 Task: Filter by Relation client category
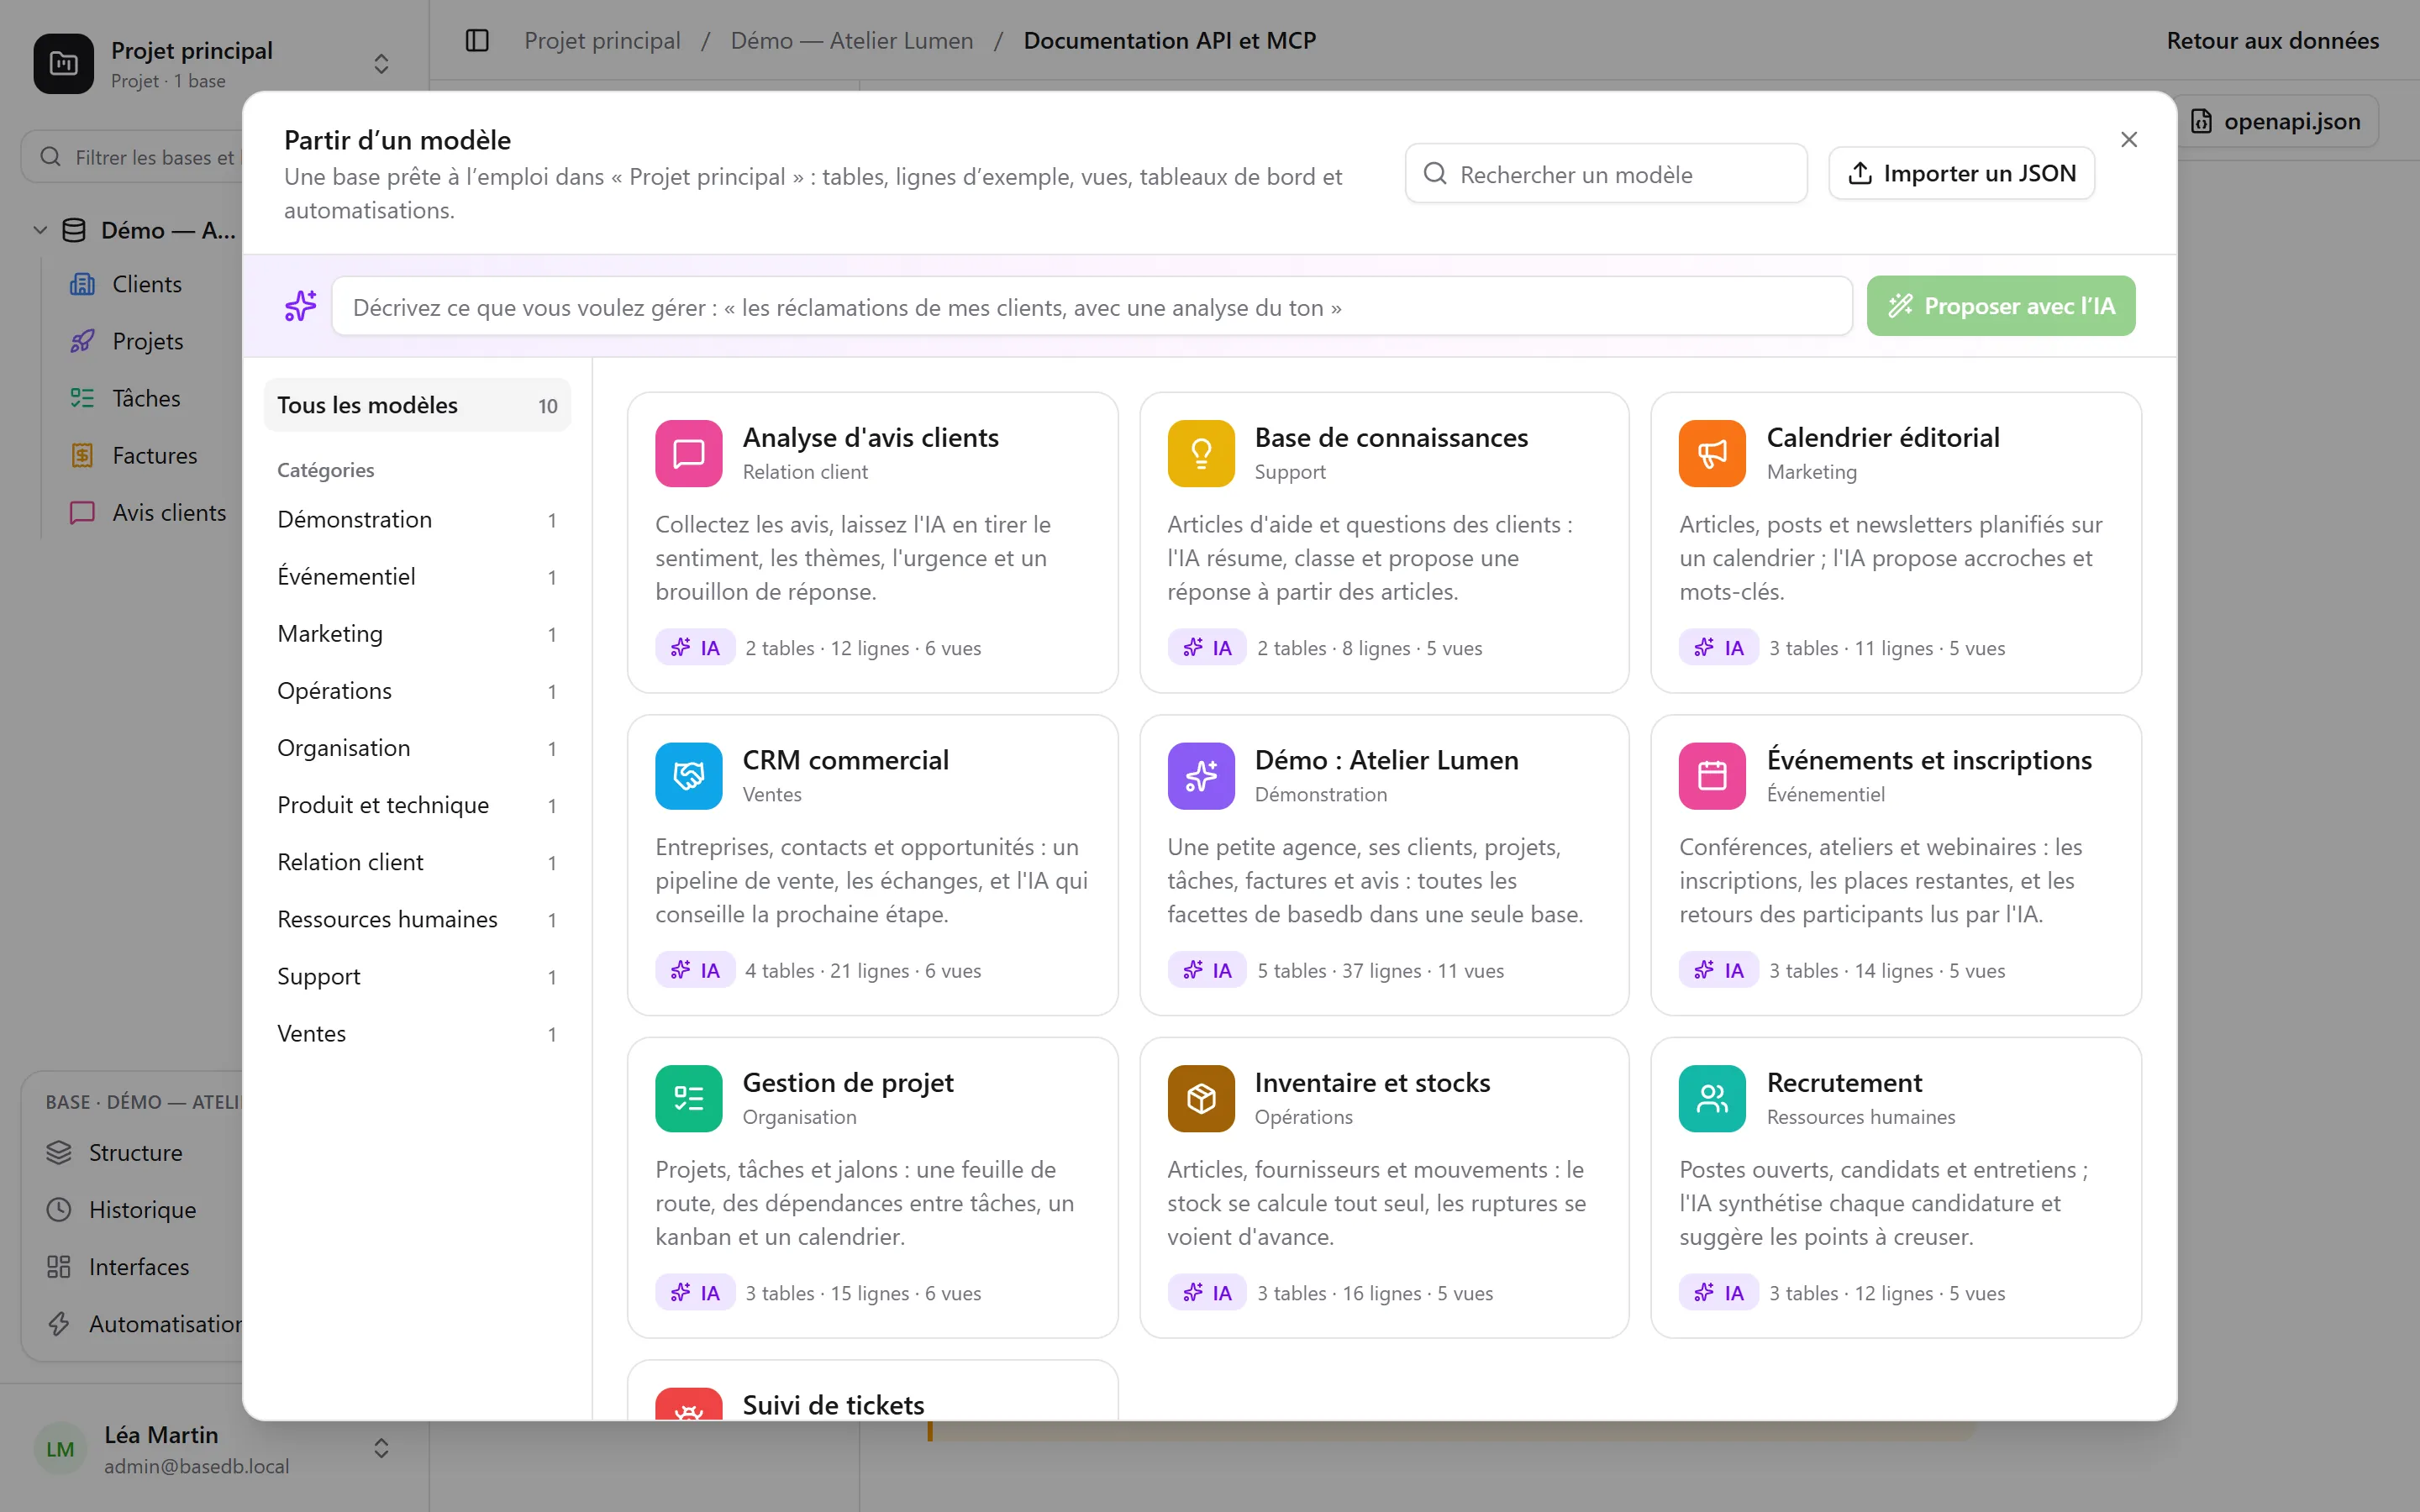417,862
